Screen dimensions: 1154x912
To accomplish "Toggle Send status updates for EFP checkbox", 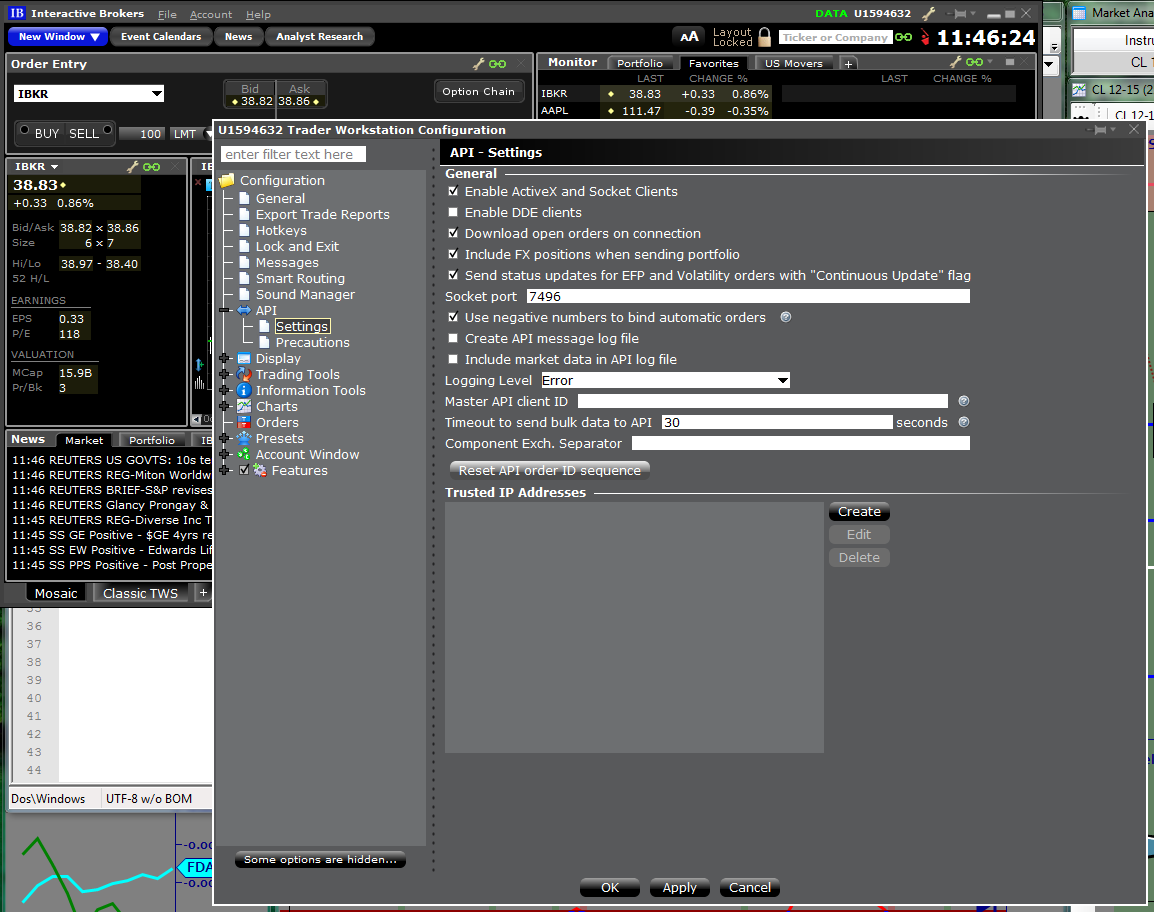I will [453, 275].
